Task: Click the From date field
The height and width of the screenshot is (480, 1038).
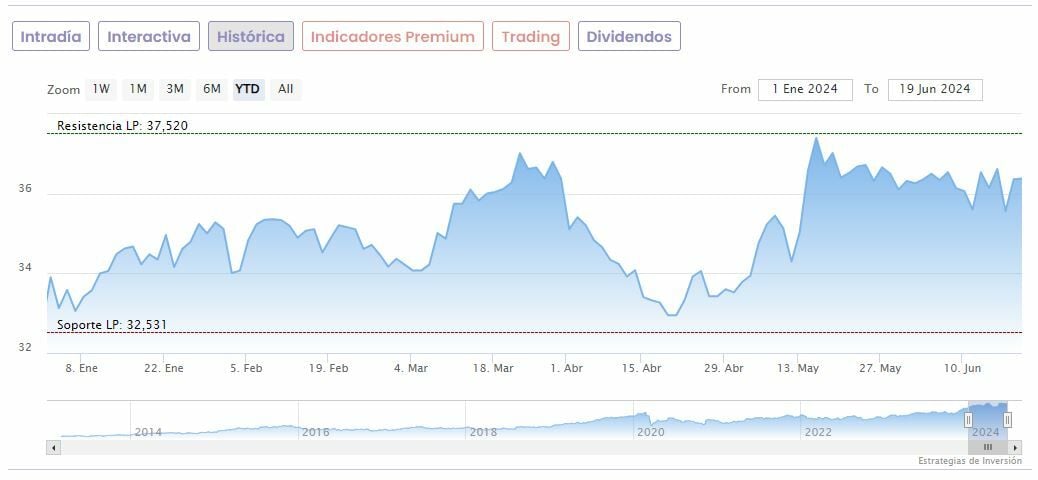Action: point(805,89)
